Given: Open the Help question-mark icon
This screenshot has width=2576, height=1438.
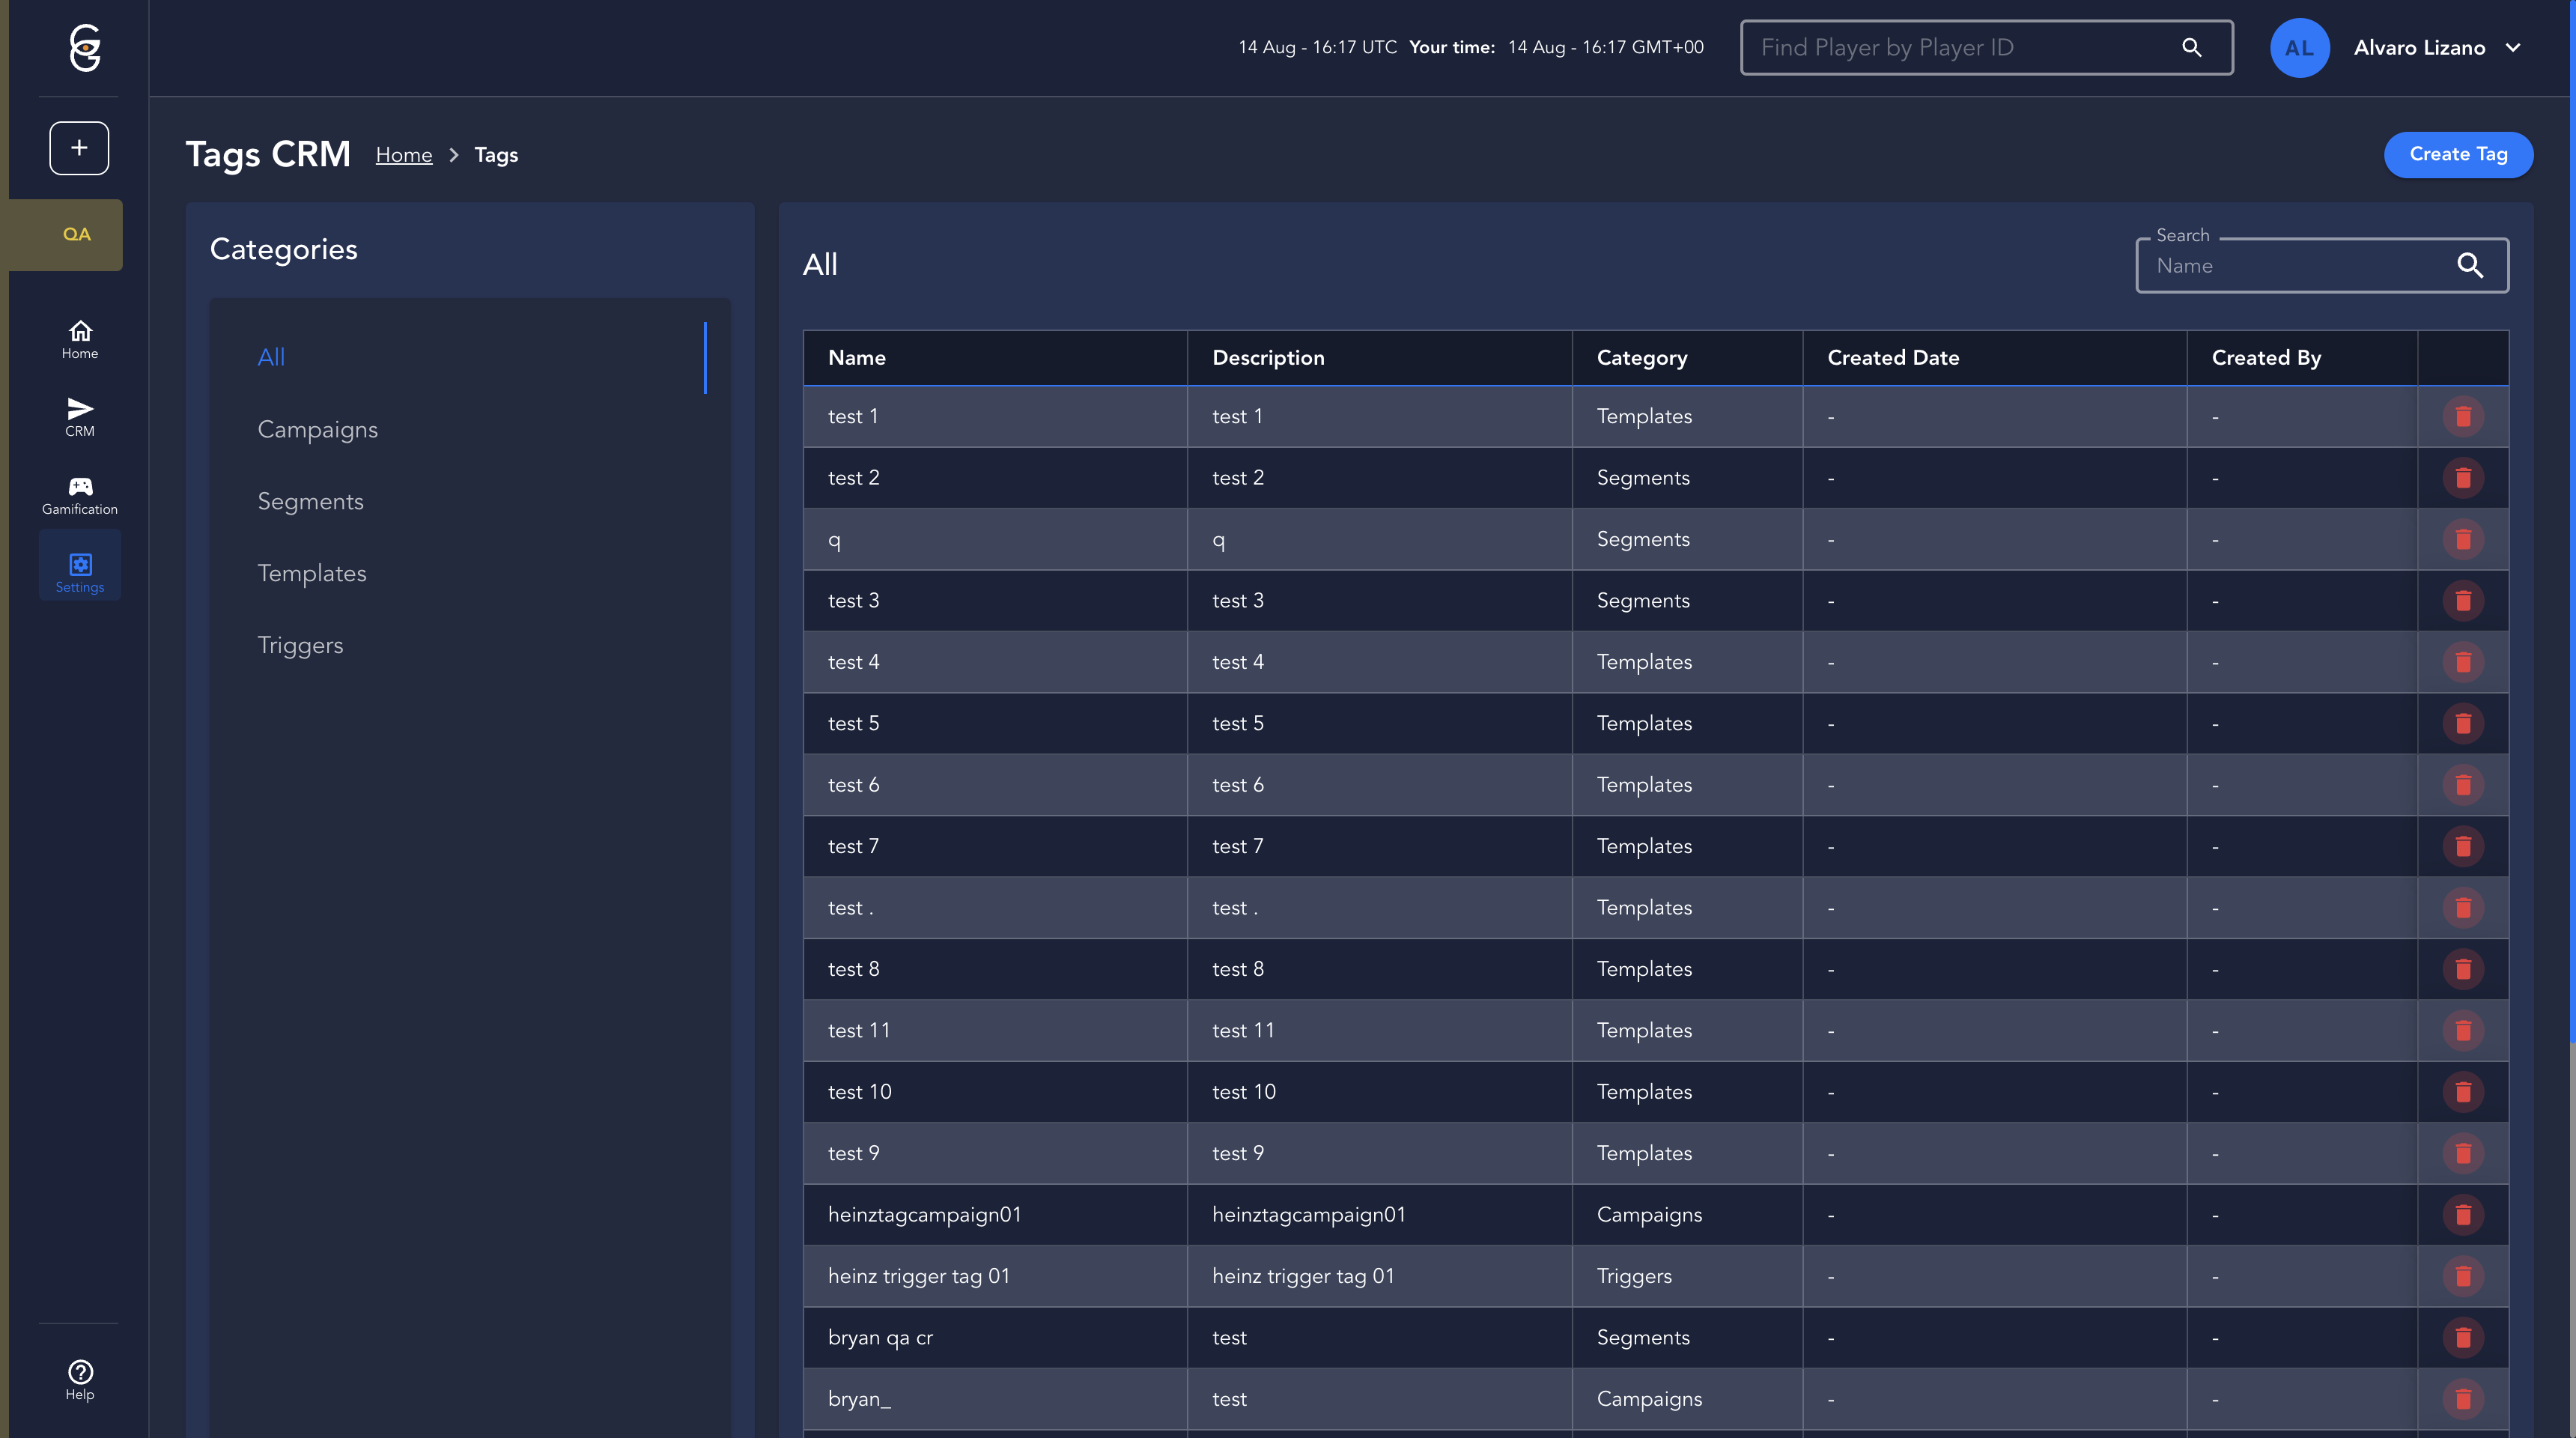Looking at the screenshot, I should point(80,1379).
